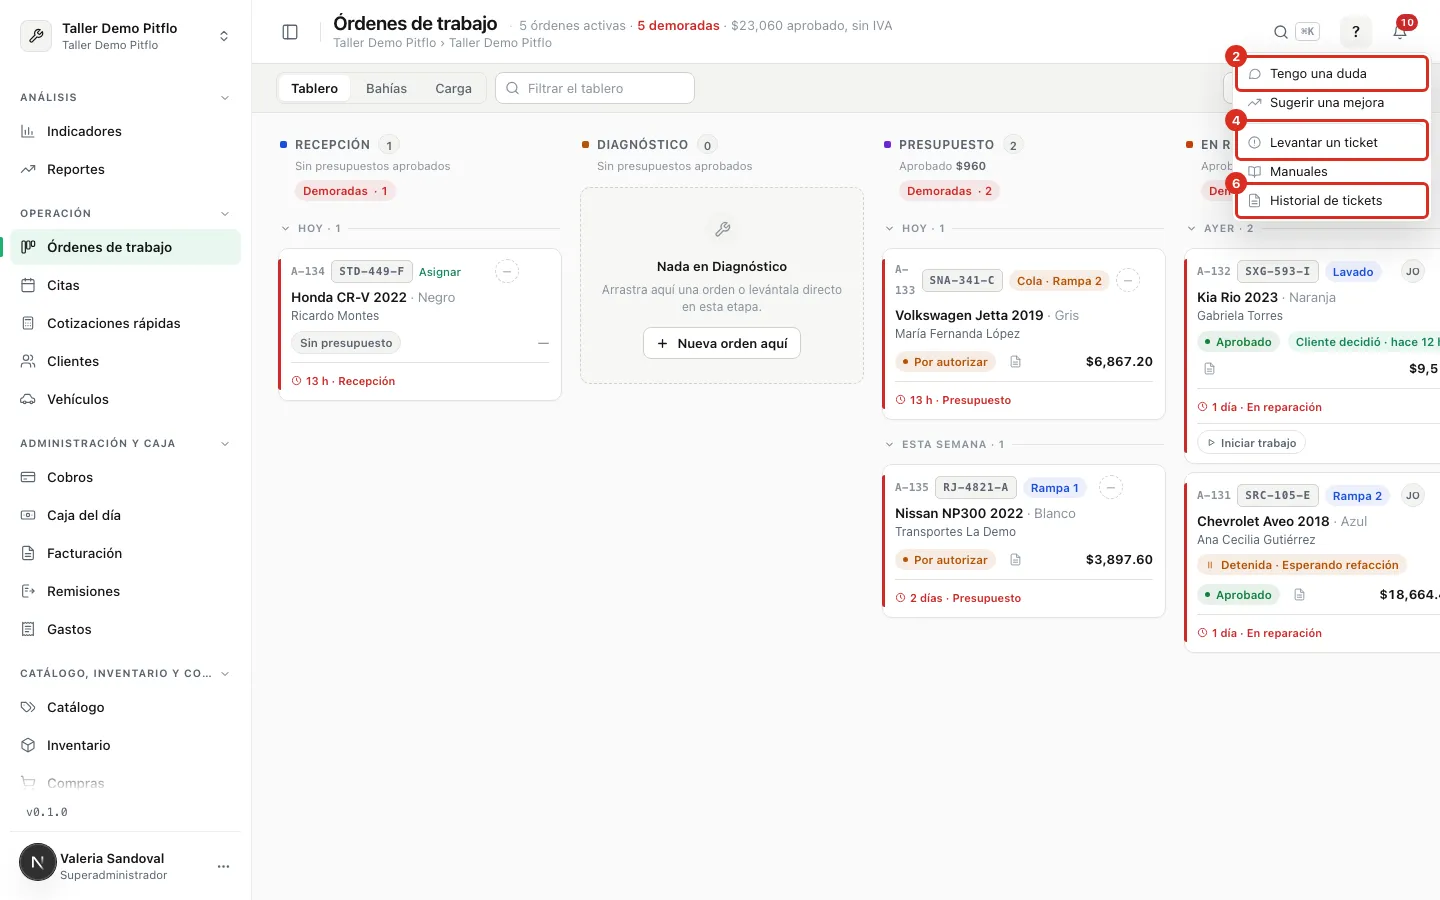Screen dimensions: 1440x900
Task: Choose Levantar un ticket menu item
Action: tap(1332, 142)
